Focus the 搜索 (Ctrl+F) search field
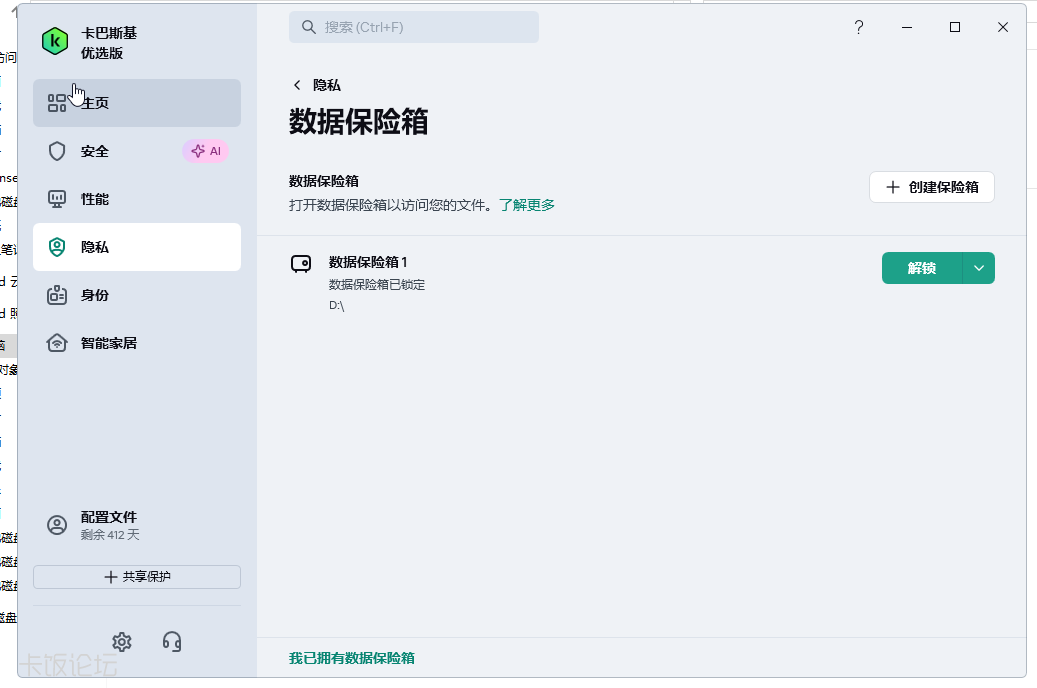 [414, 27]
